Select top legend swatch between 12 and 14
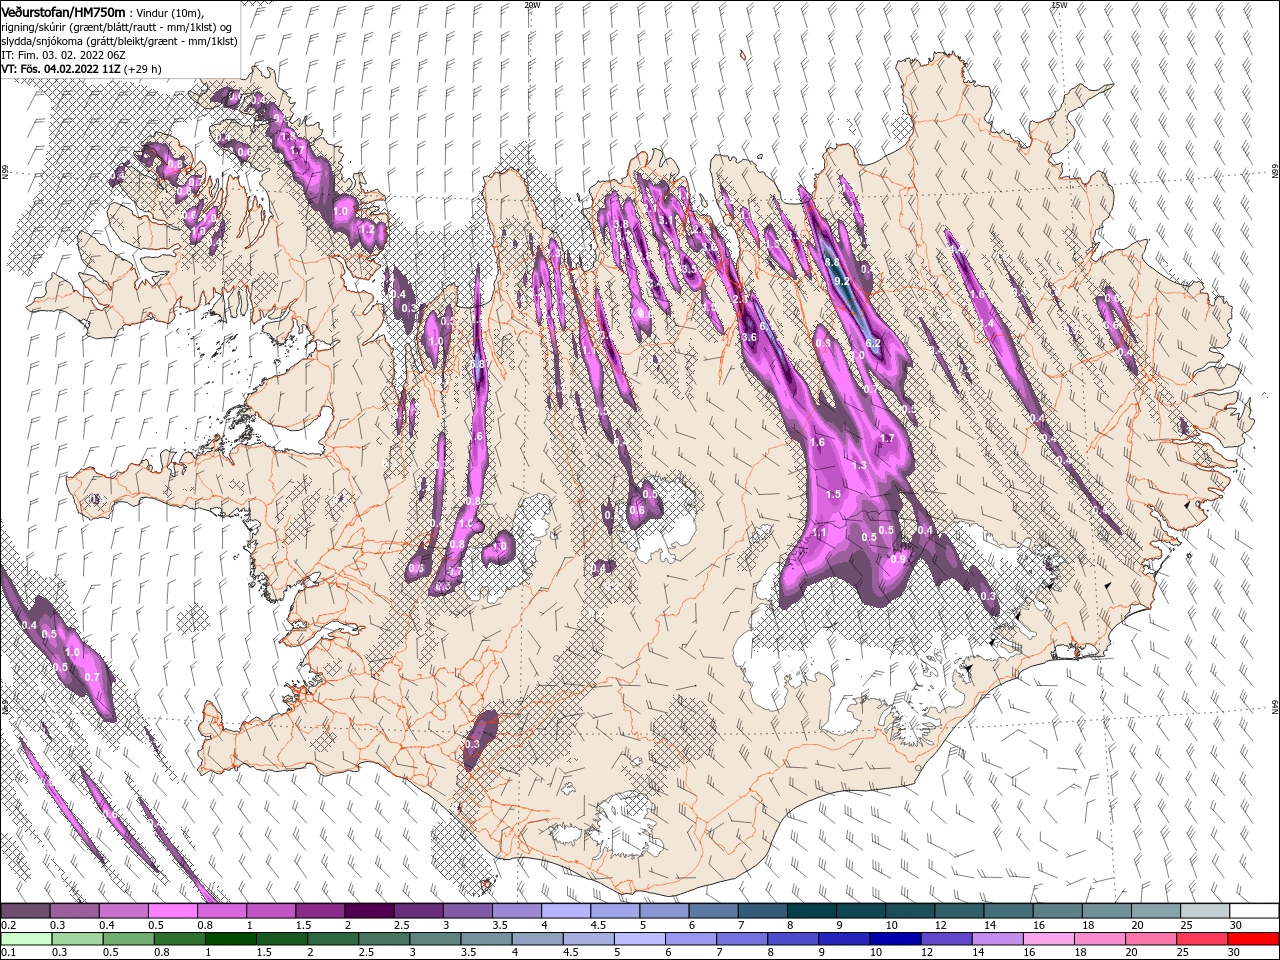Image resolution: width=1280 pixels, height=960 pixels. [959, 911]
